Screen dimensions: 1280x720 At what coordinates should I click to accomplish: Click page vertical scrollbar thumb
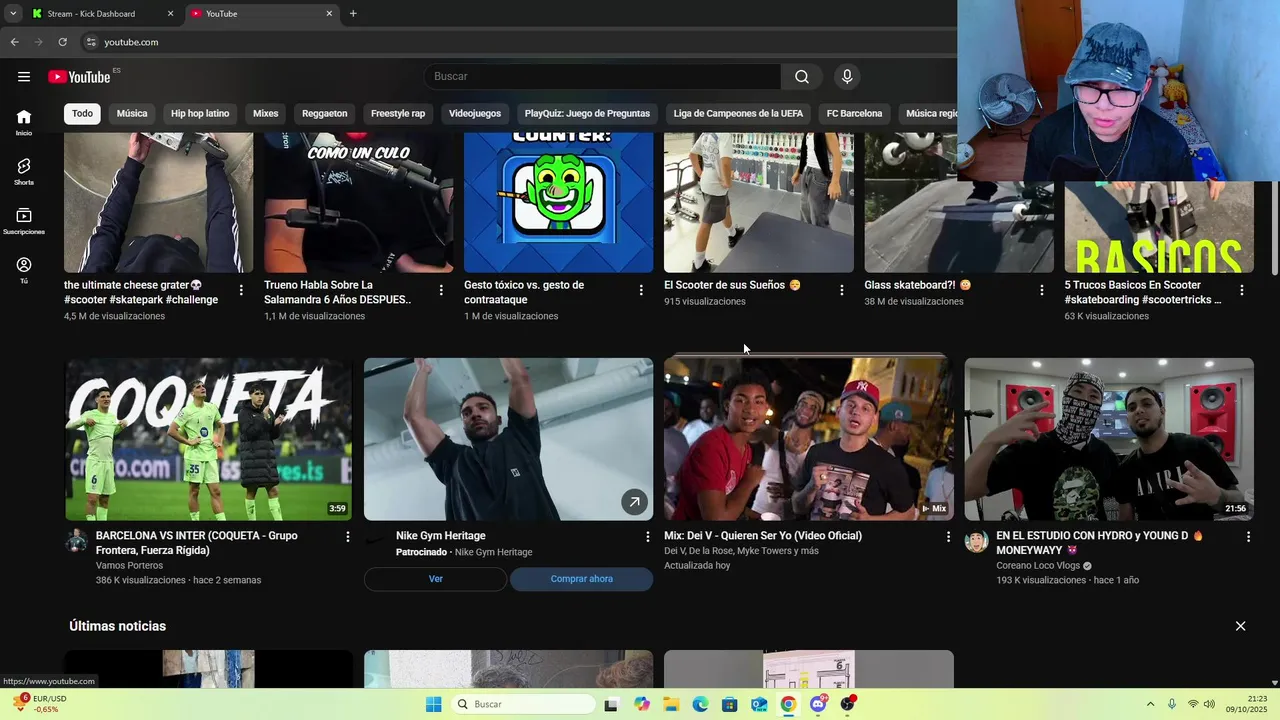click(x=1274, y=228)
